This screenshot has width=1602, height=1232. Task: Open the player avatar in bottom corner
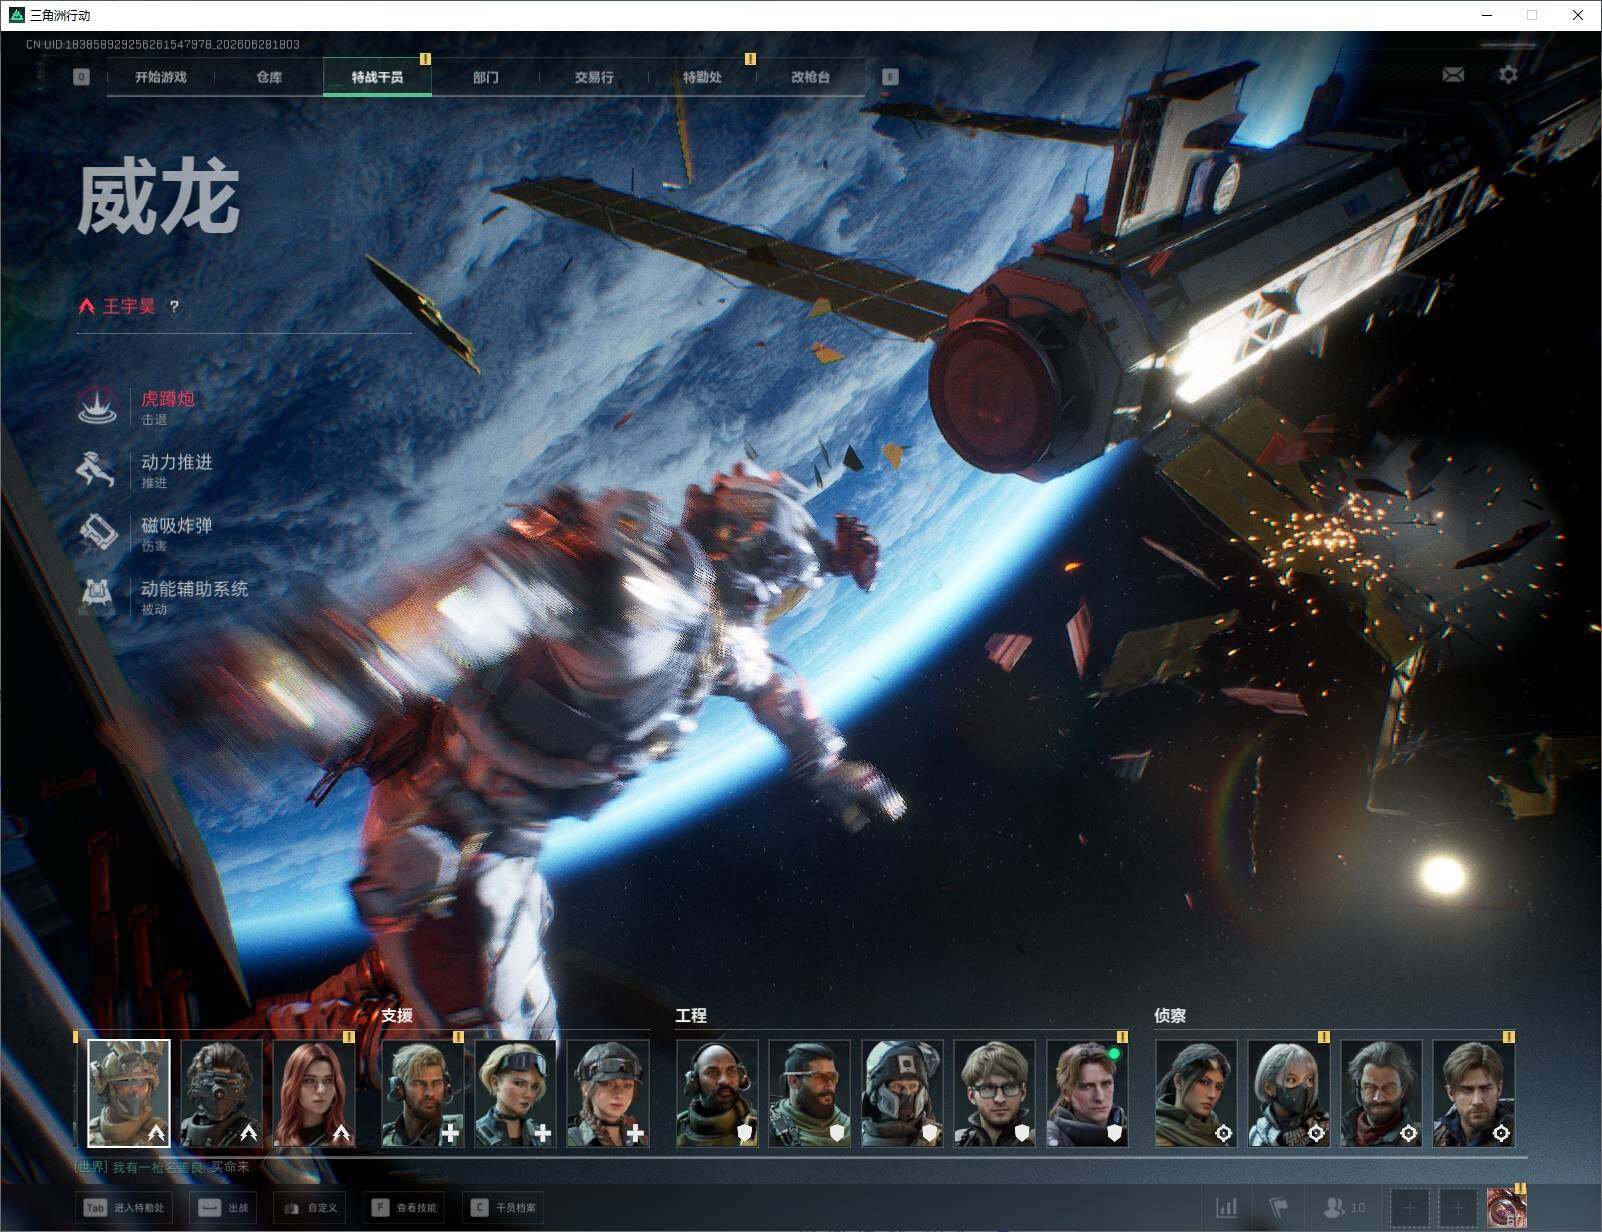tap(1506, 1208)
